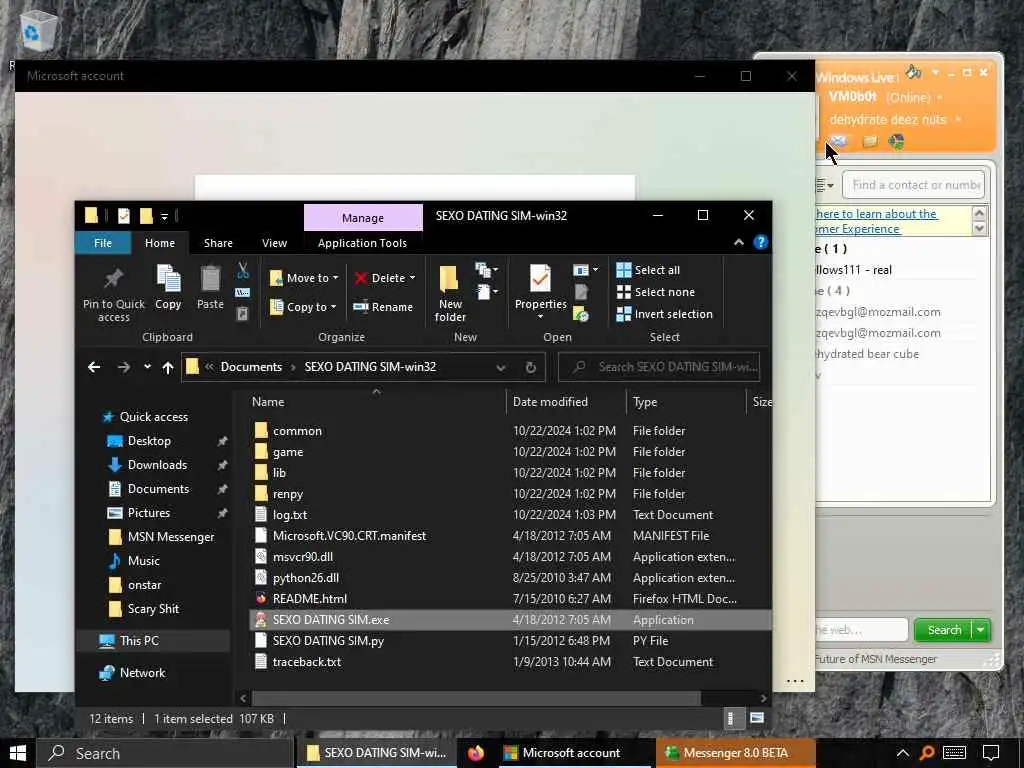Click the Large icons view in status bar
The width and height of the screenshot is (1024, 768).
tap(757, 718)
